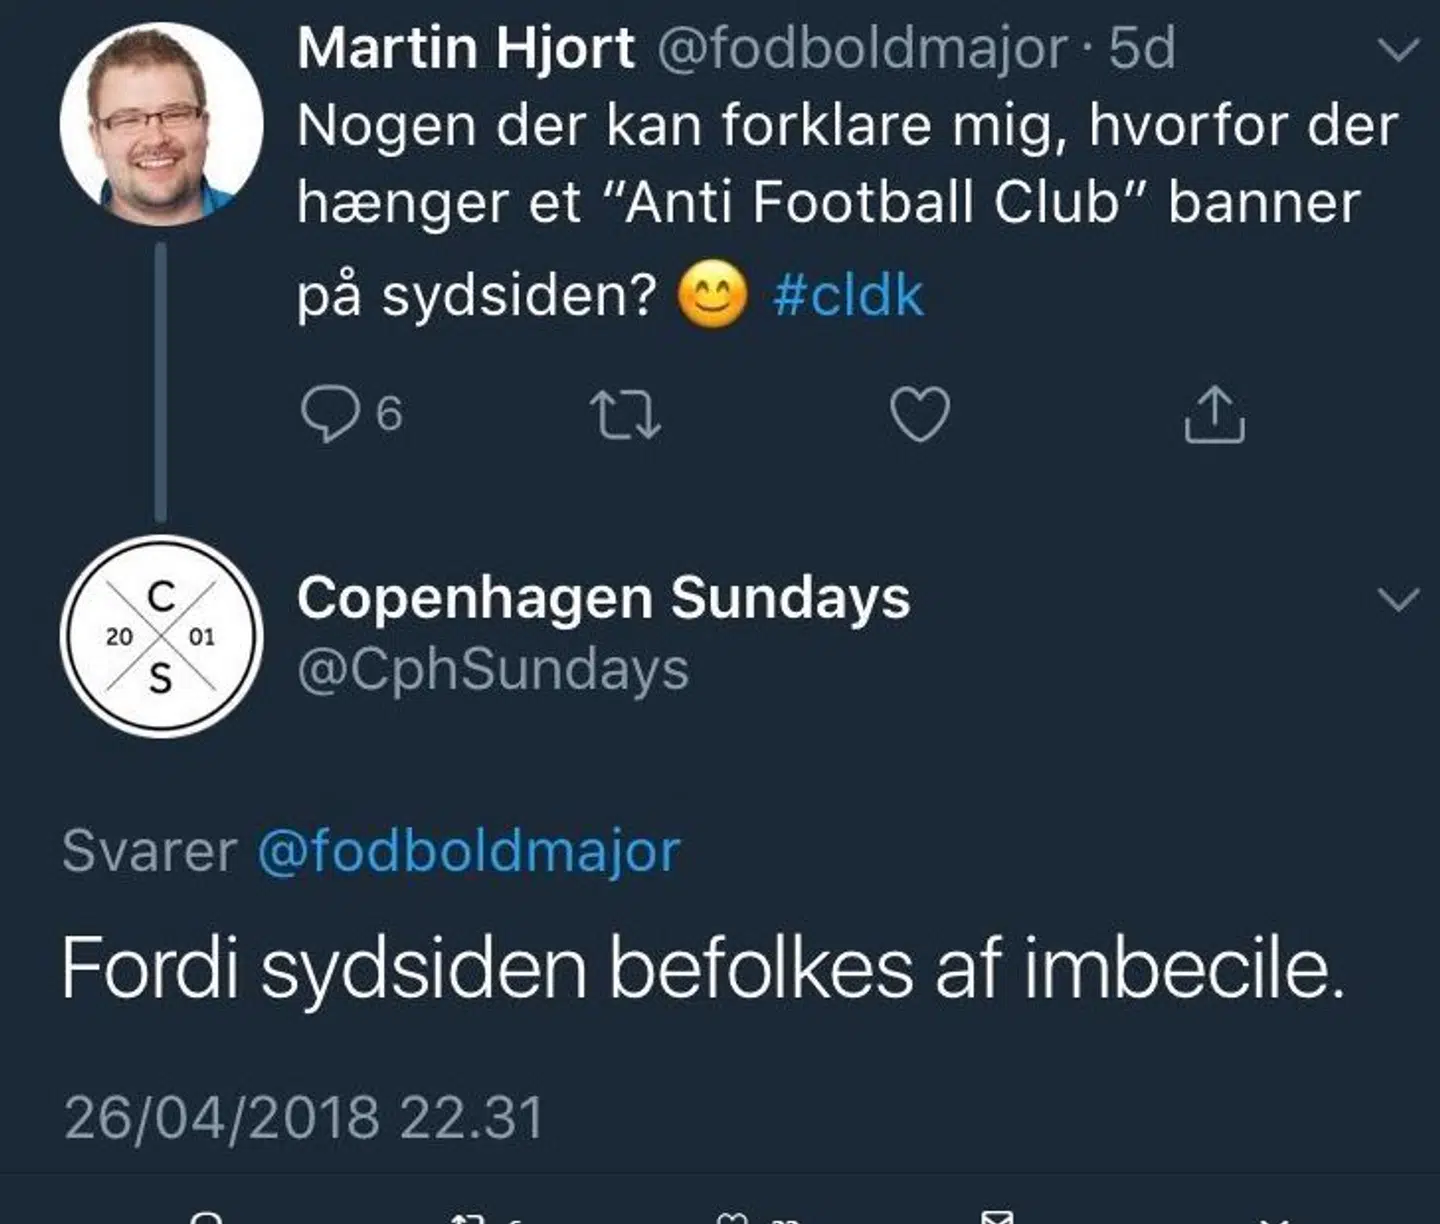The width and height of the screenshot is (1440, 1224).
Task: Open the #cldk hashtag
Action: tap(848, 296)
